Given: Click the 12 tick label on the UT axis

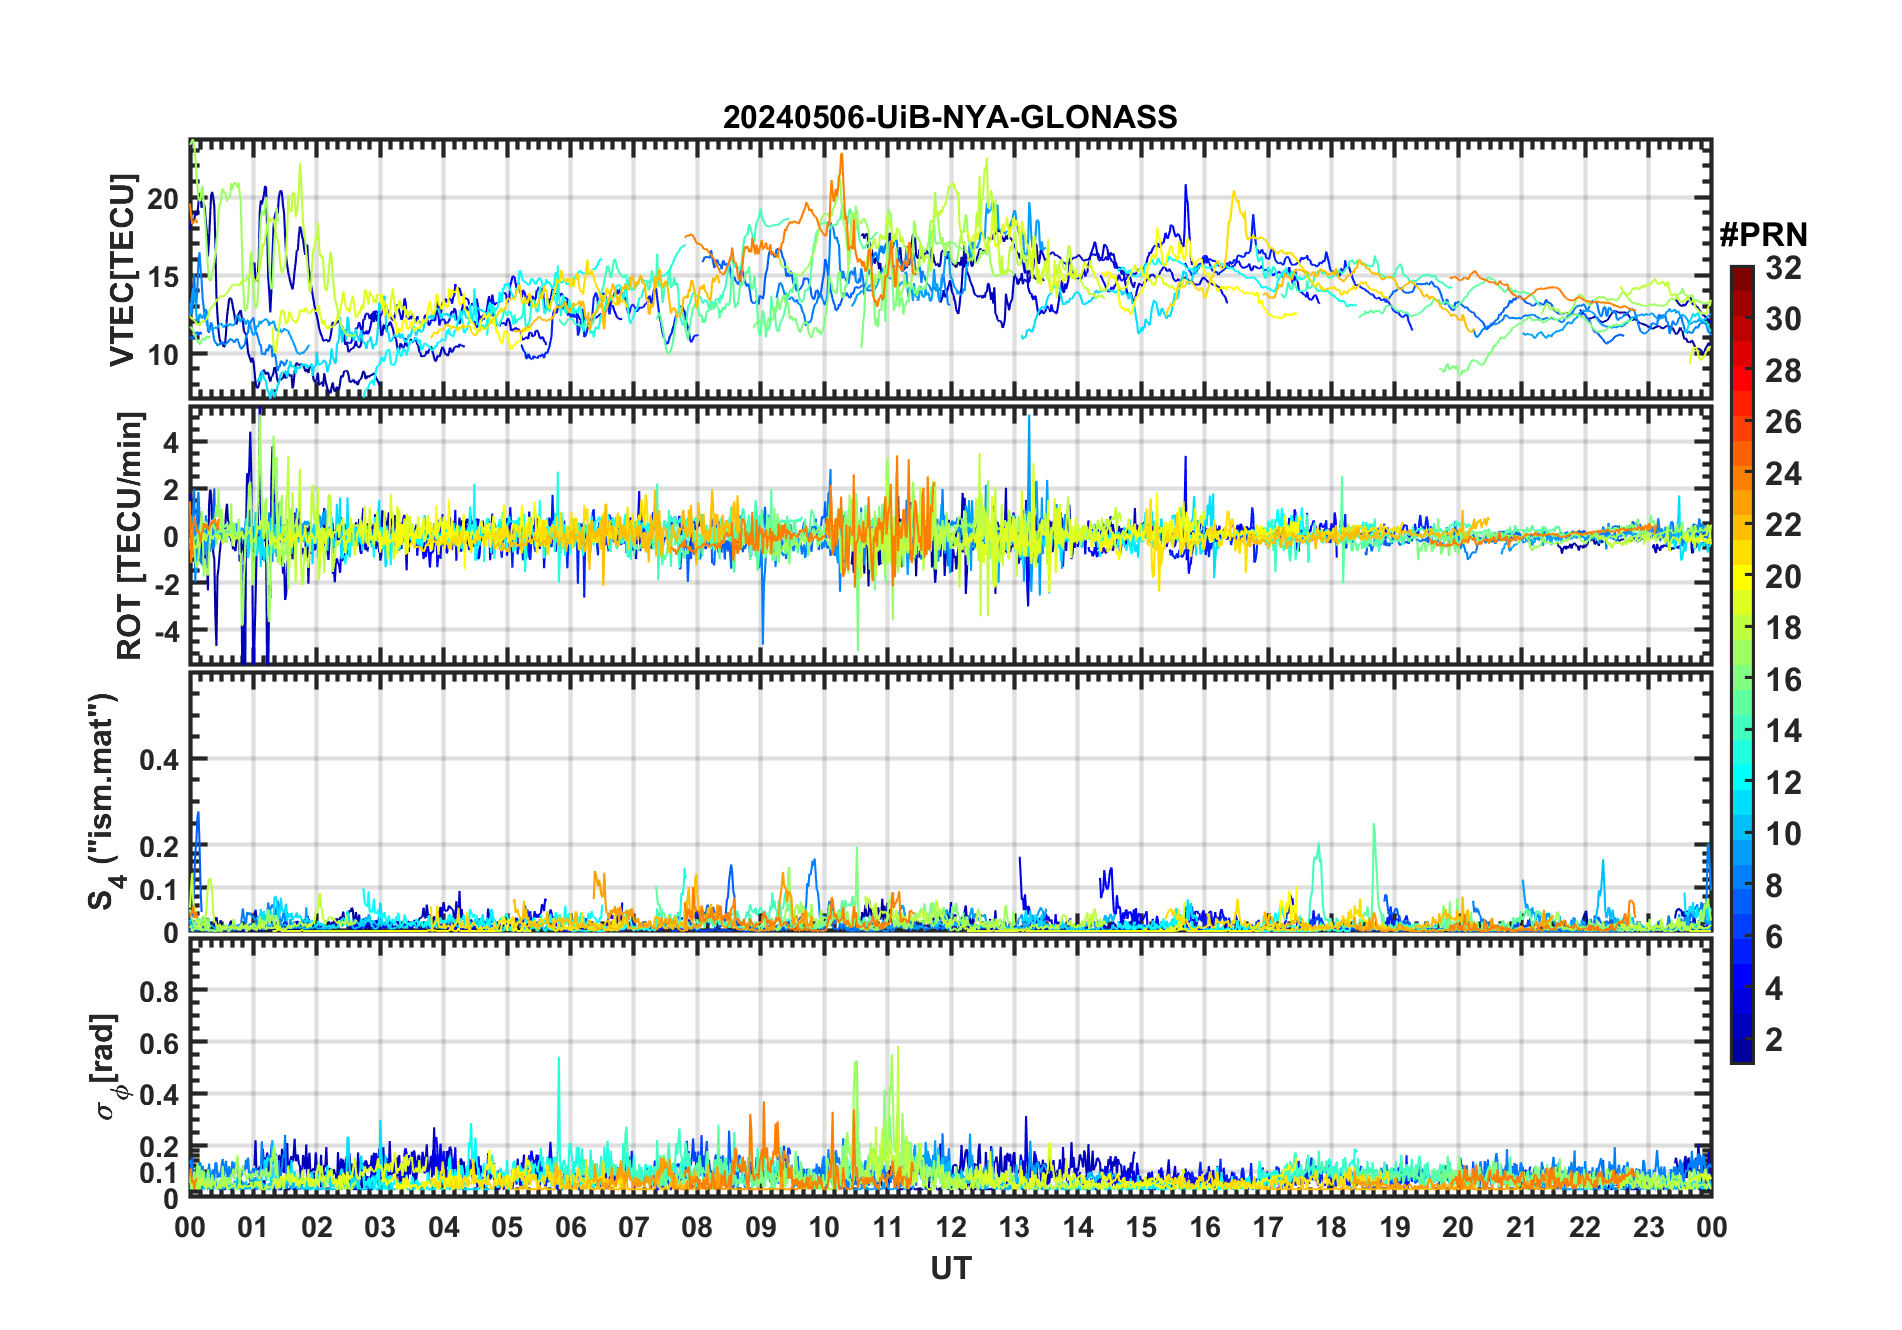Looking at the screenshot, I should point(951,1227).
